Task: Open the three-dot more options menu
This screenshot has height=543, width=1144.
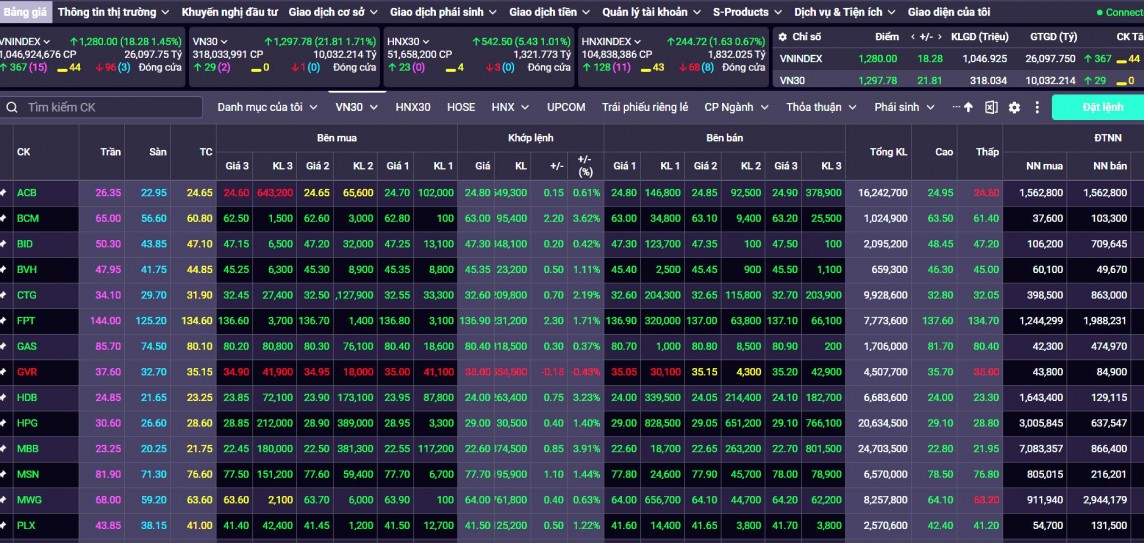Action: coord(1036,107)
